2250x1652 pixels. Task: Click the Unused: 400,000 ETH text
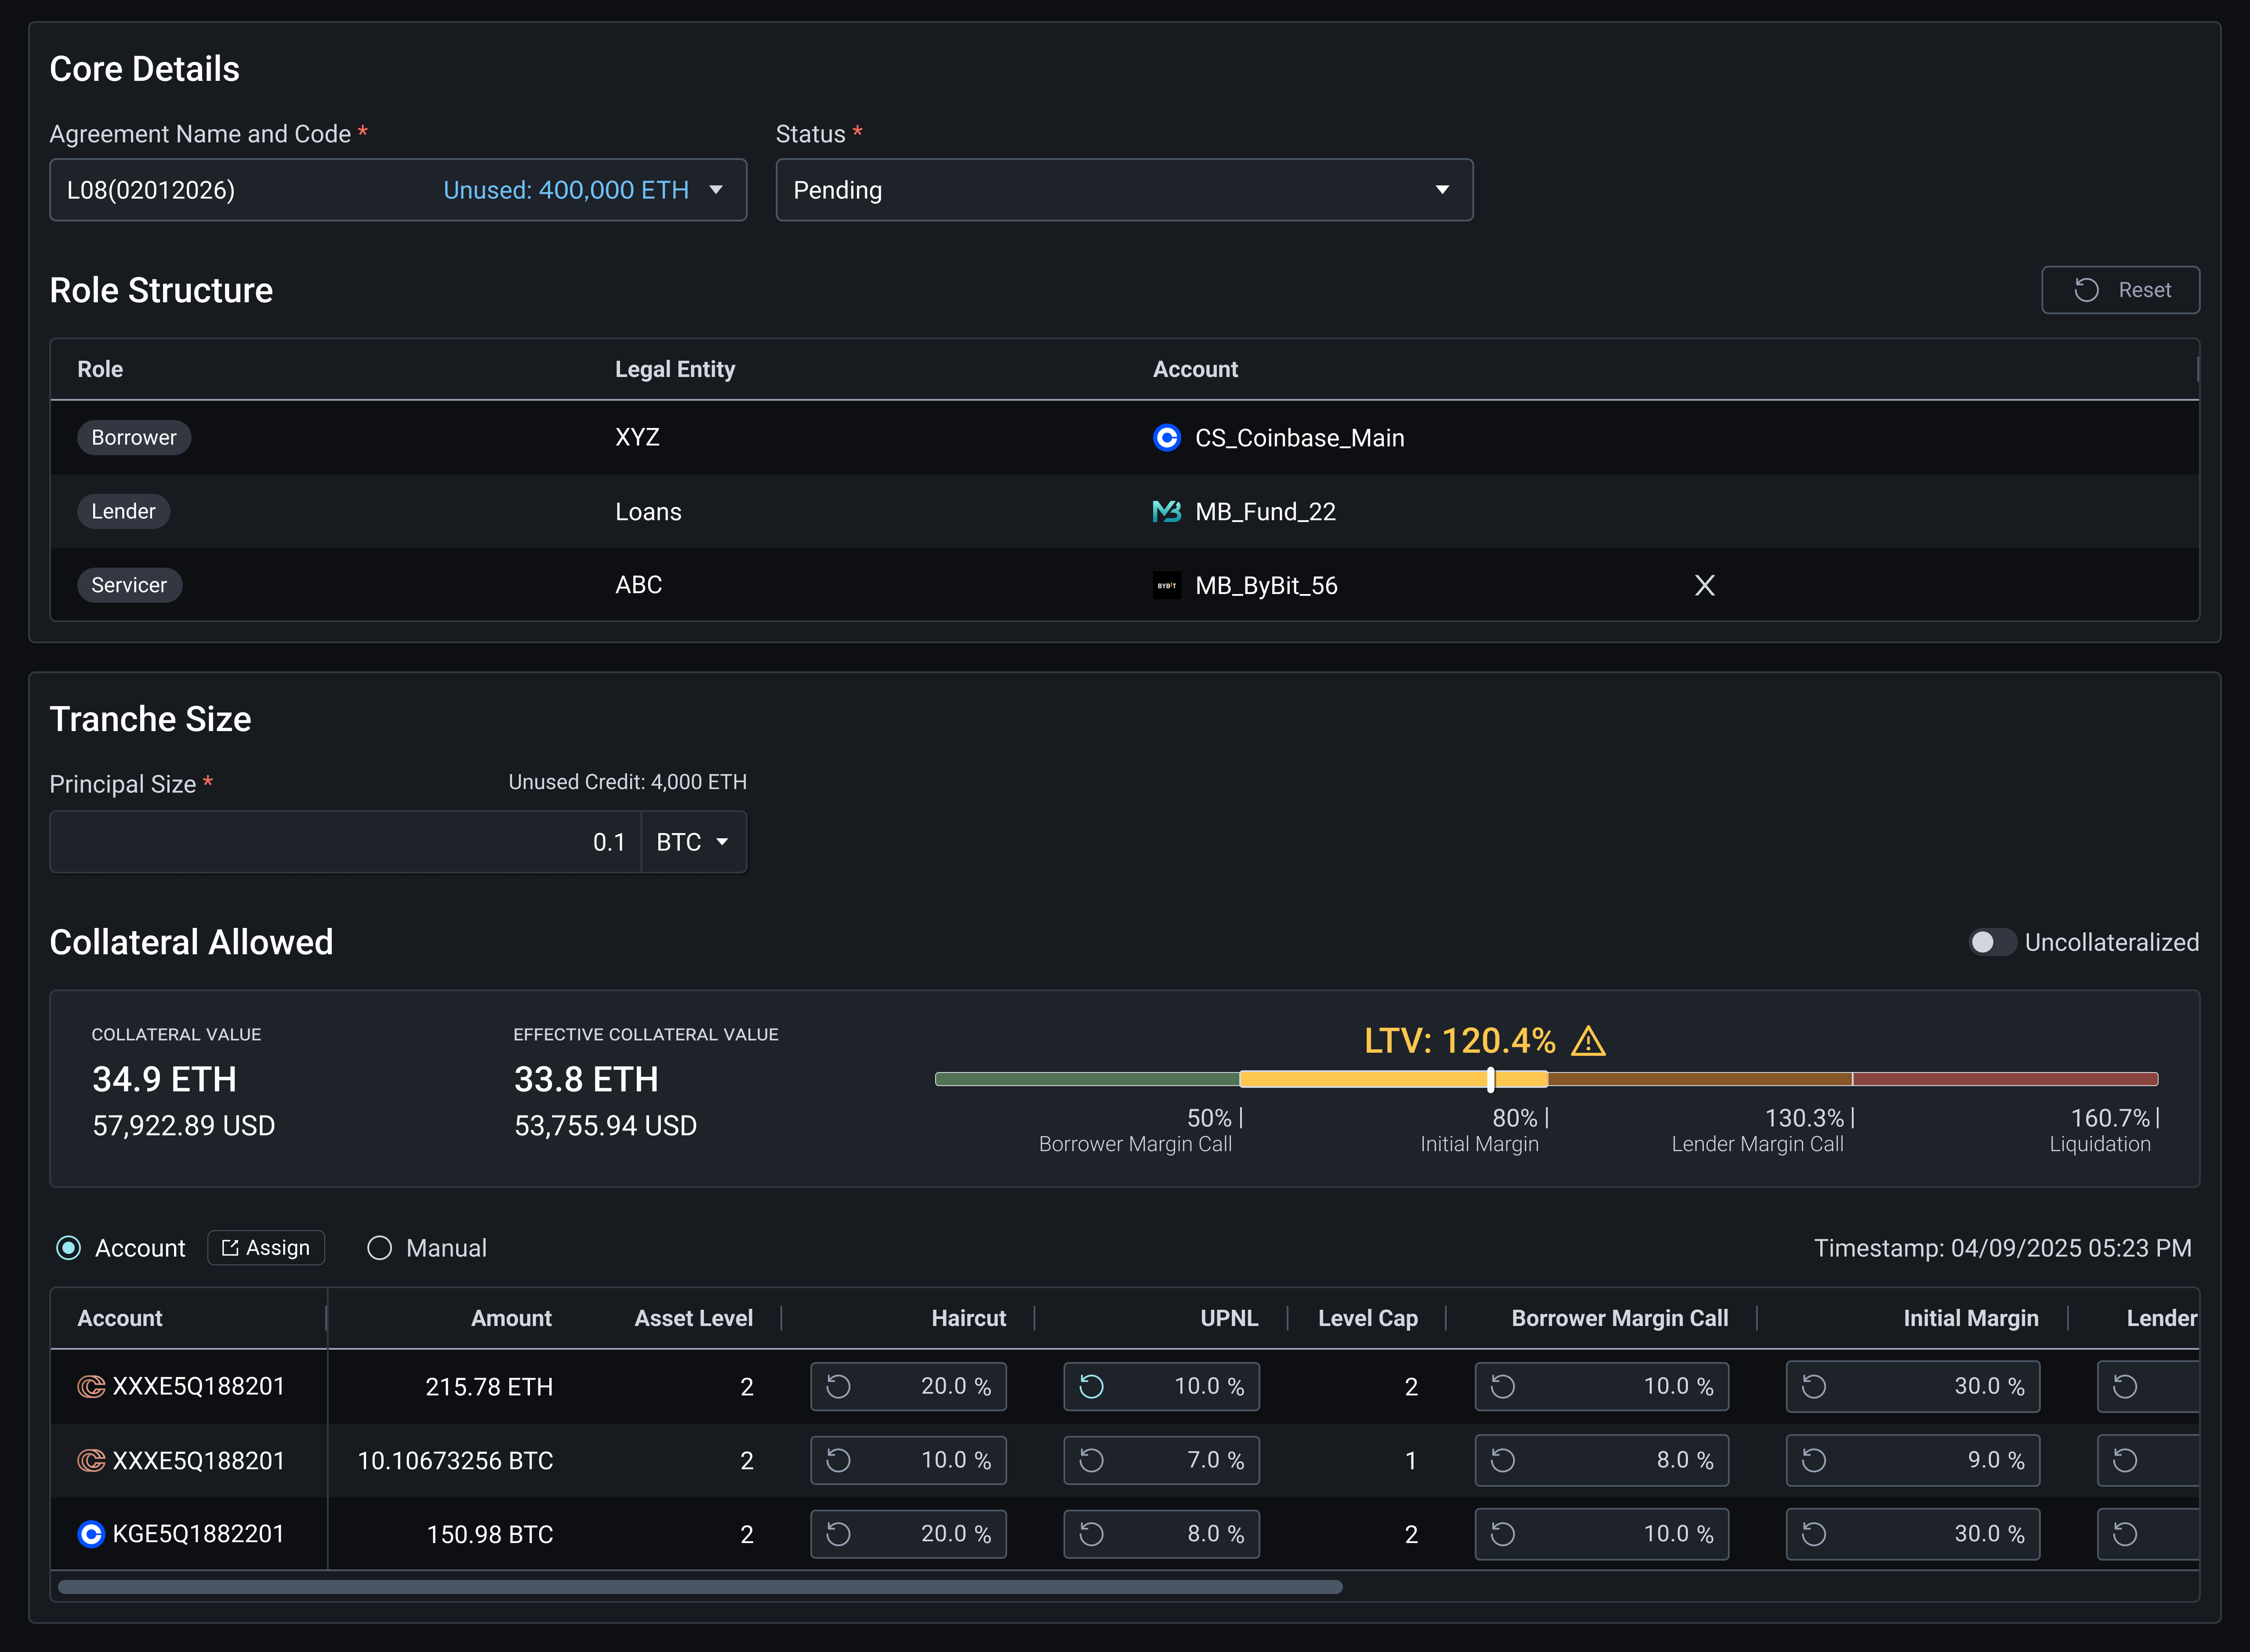click(566, 190)
